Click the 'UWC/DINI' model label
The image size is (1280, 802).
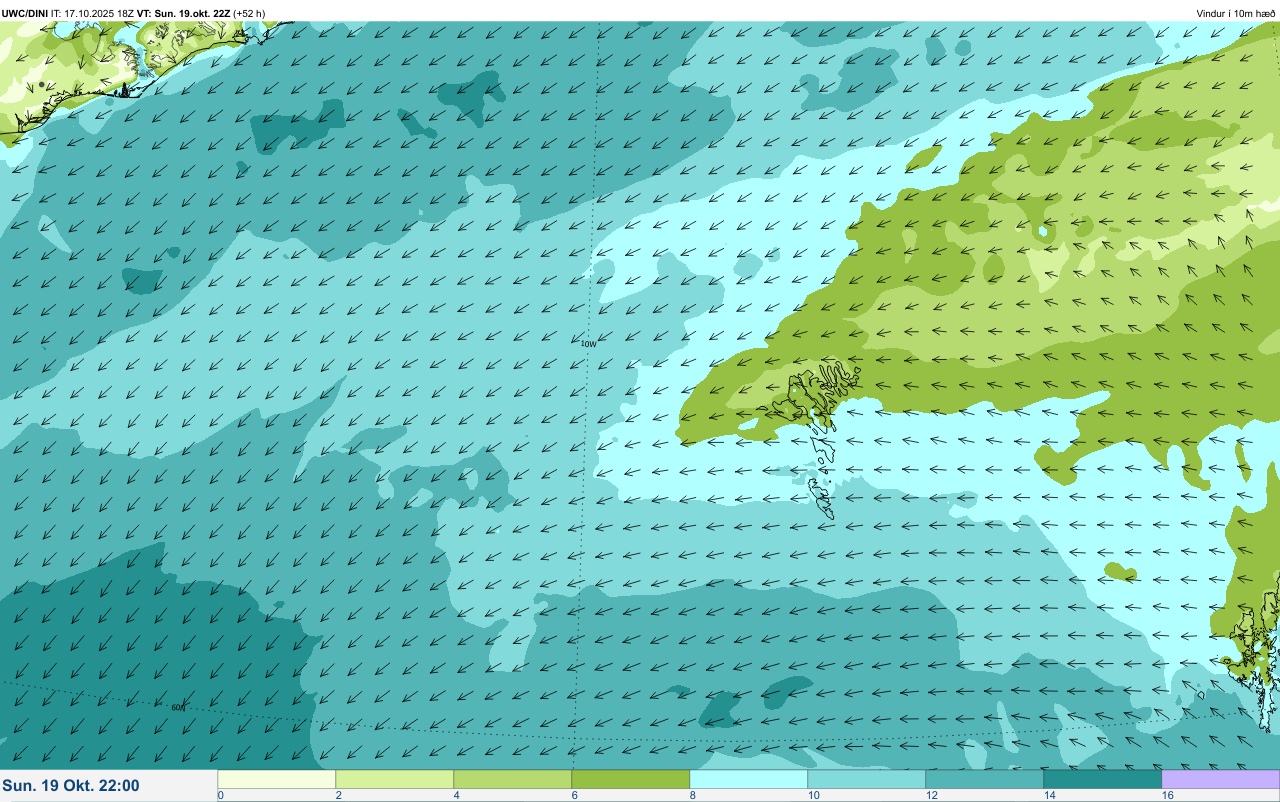25,13
